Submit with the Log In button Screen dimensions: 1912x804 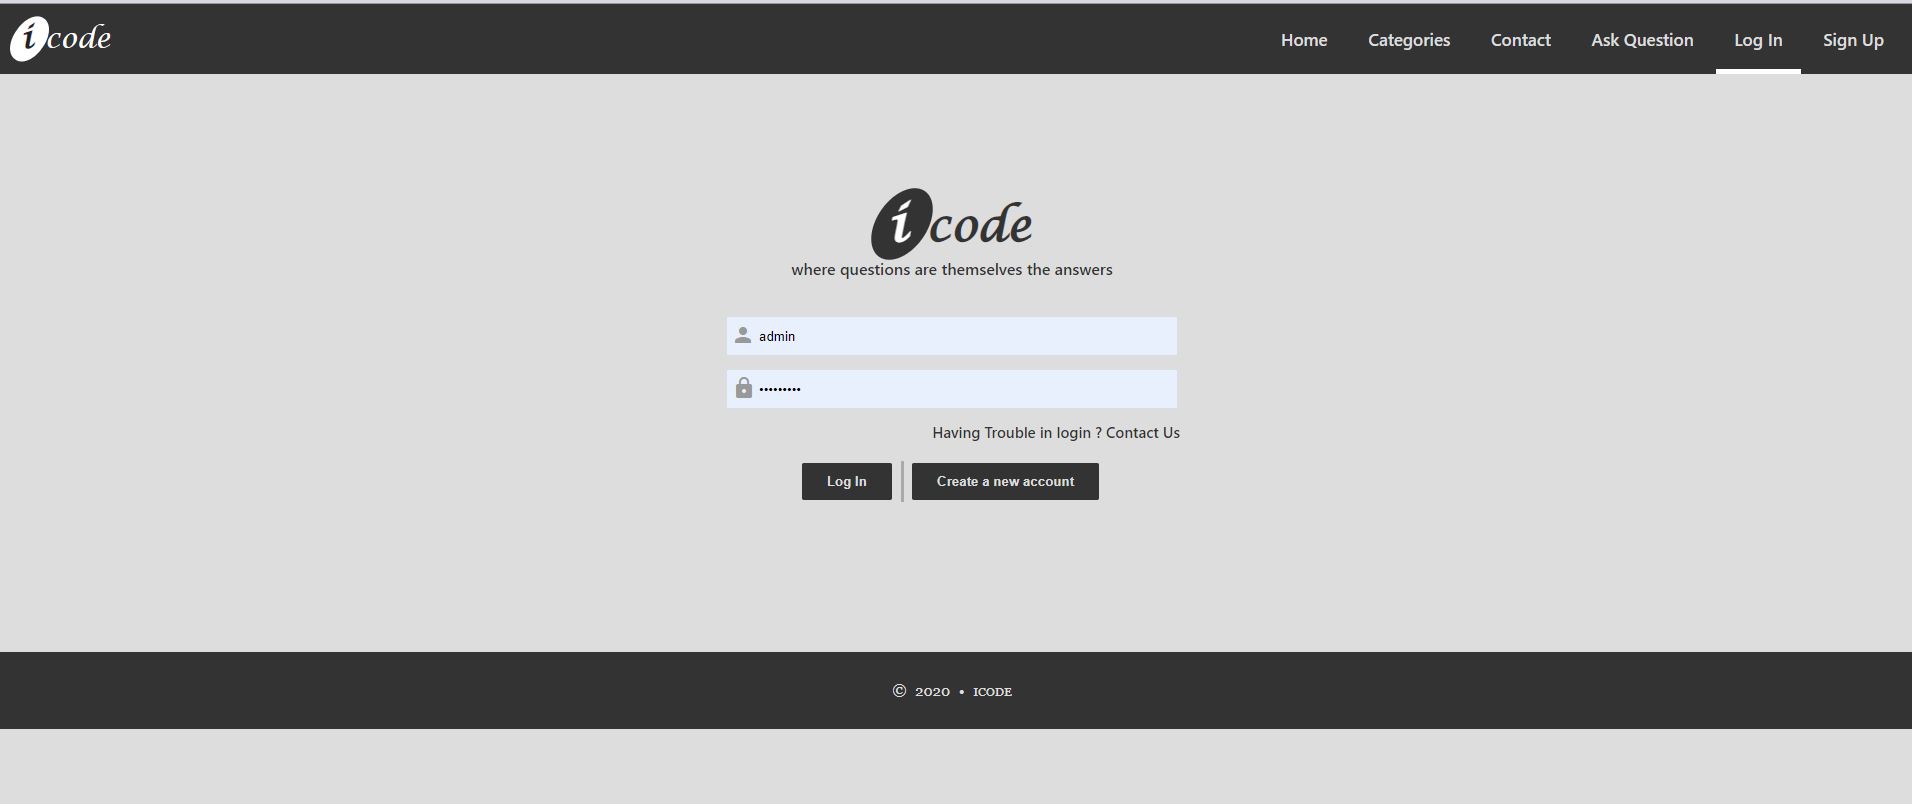pyautogui.click(x=847, y=481)
